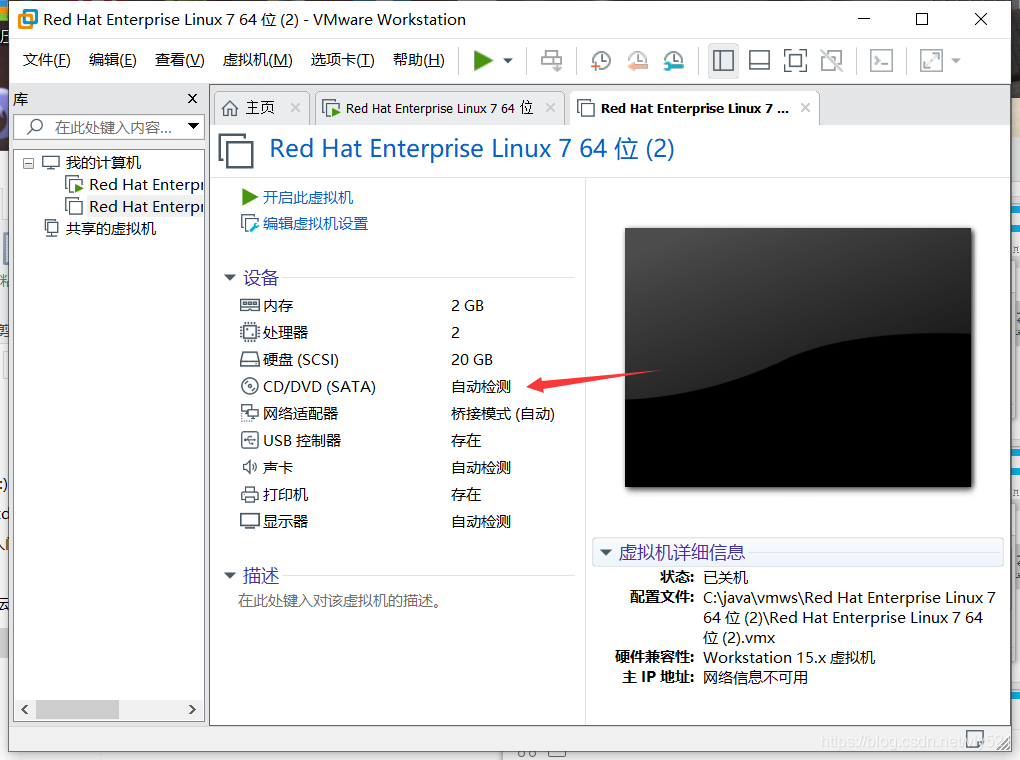
Task: Collapse the 描述 section
Action: point(229,575)
